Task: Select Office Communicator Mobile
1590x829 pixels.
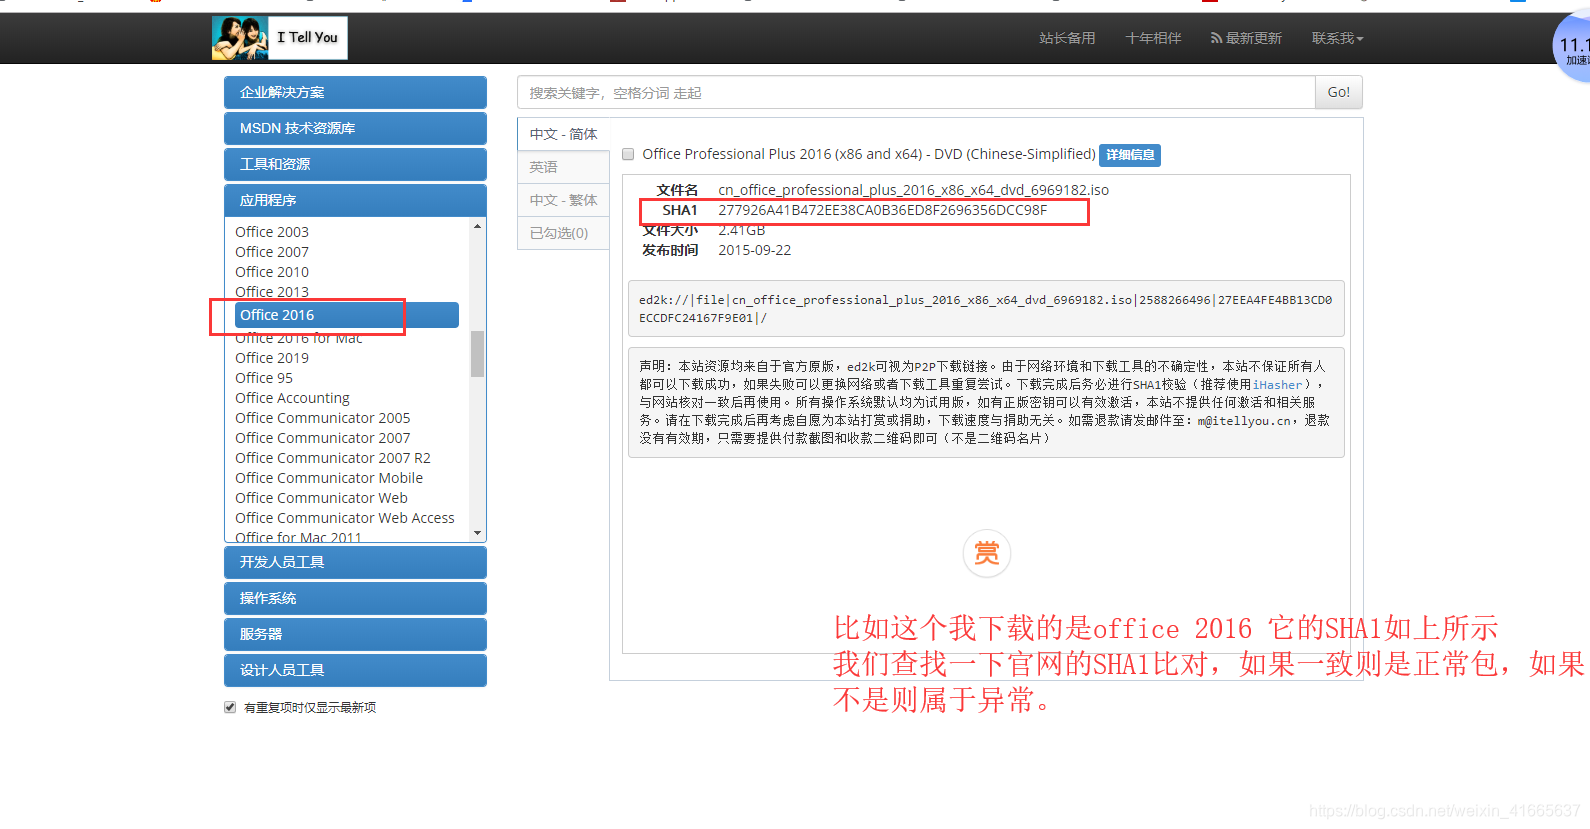Action: (x=329, y=478)
